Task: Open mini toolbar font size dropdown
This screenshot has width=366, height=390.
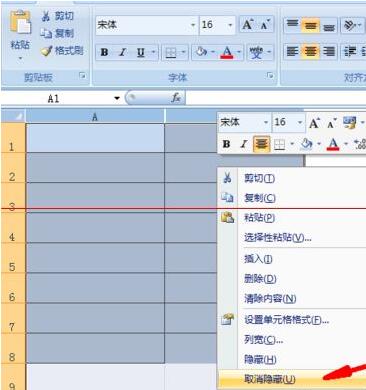Action: coord(300,123)
